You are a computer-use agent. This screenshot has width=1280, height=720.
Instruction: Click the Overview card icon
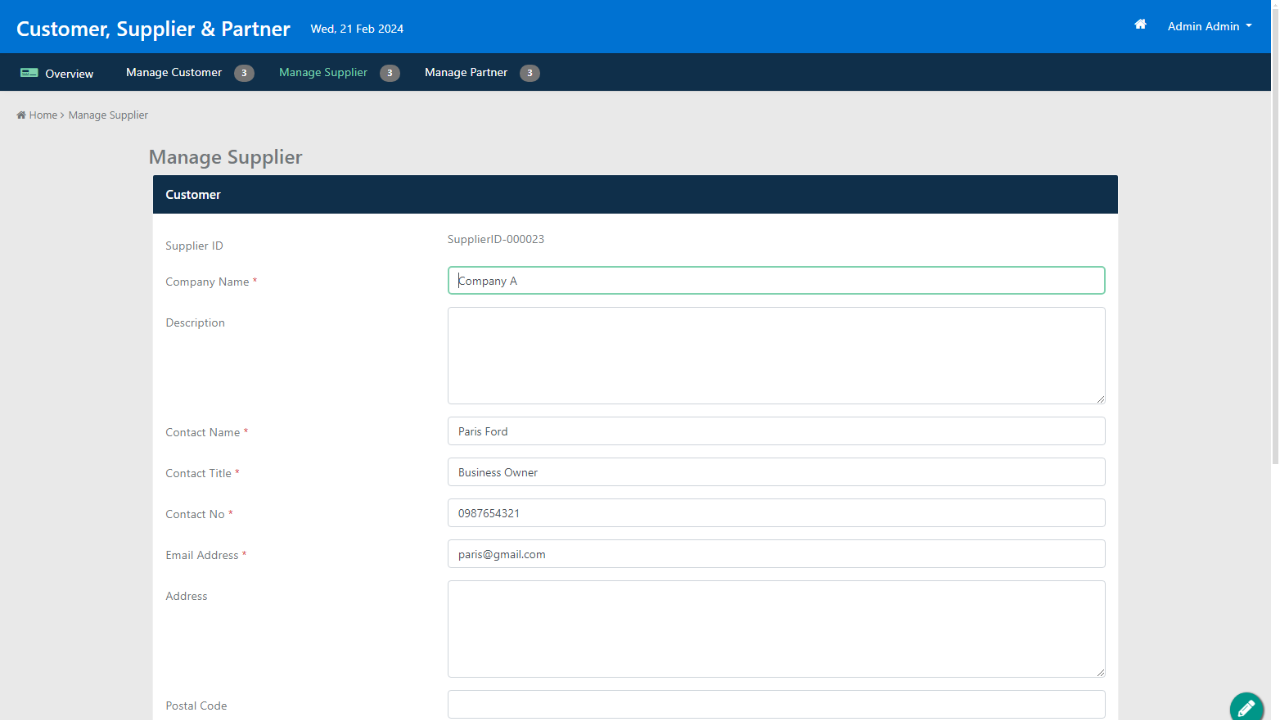coord(29,73)
